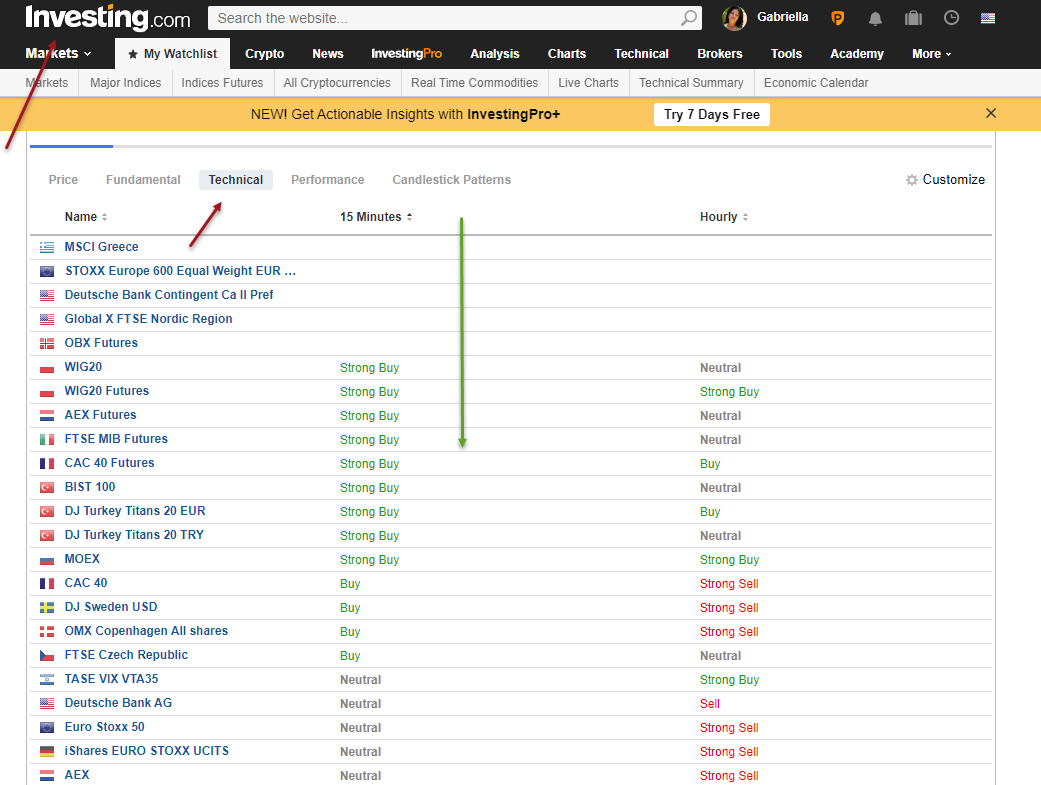The height and width of the screenshot is (785, 1041).
Task: Click the Norway flag beside OBX Futures
Action: click(x=46, y=343)
